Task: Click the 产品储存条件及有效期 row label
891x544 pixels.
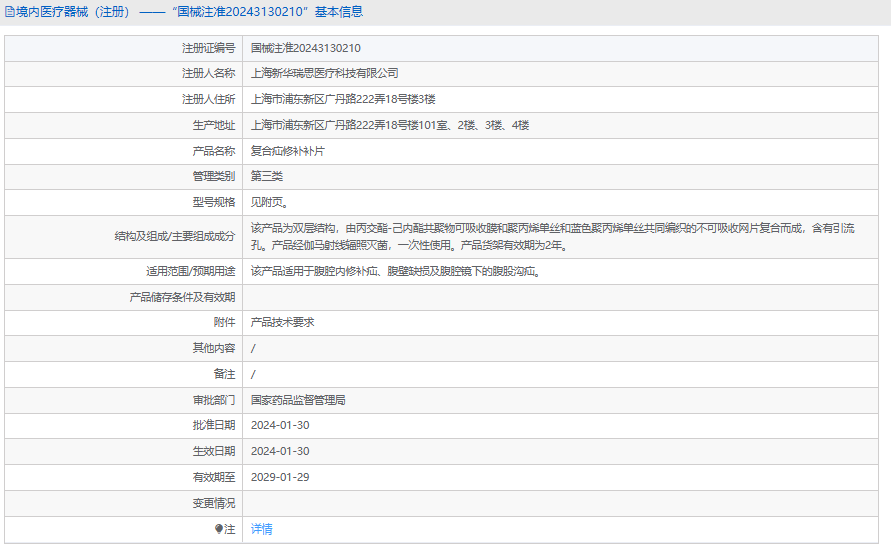Action: 182,297
